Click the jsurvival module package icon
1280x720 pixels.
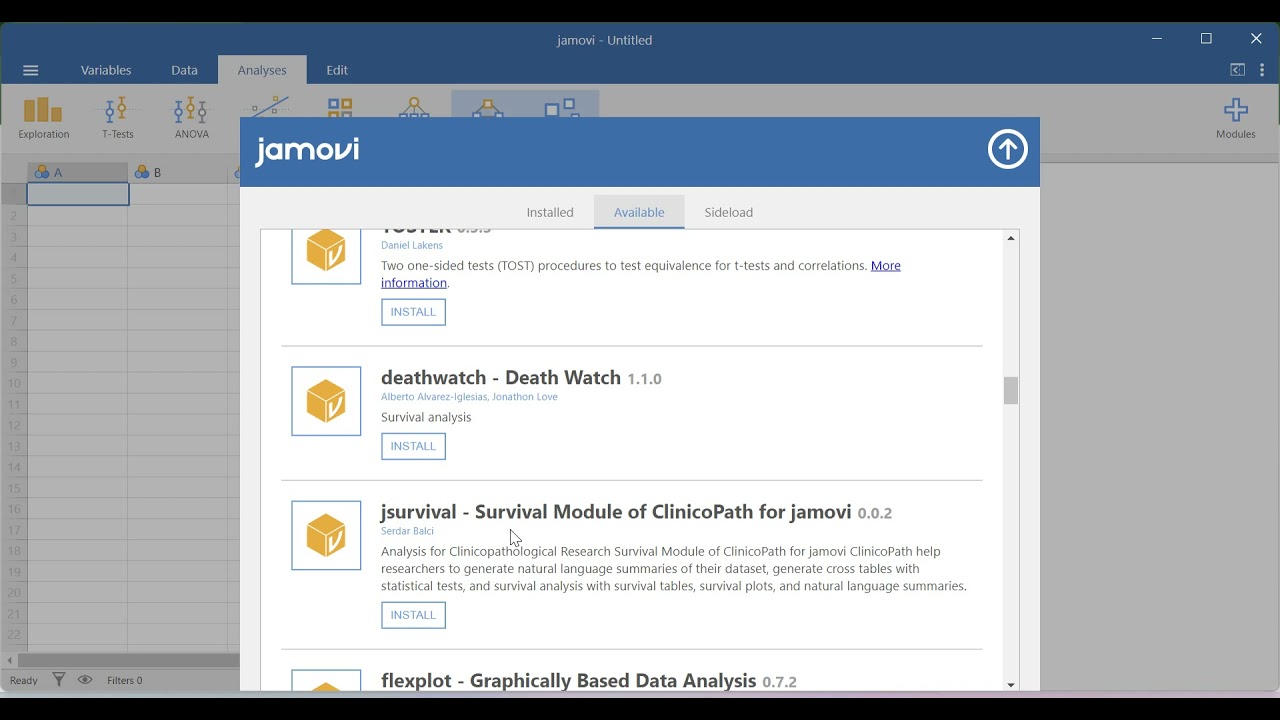pos(326,535)
